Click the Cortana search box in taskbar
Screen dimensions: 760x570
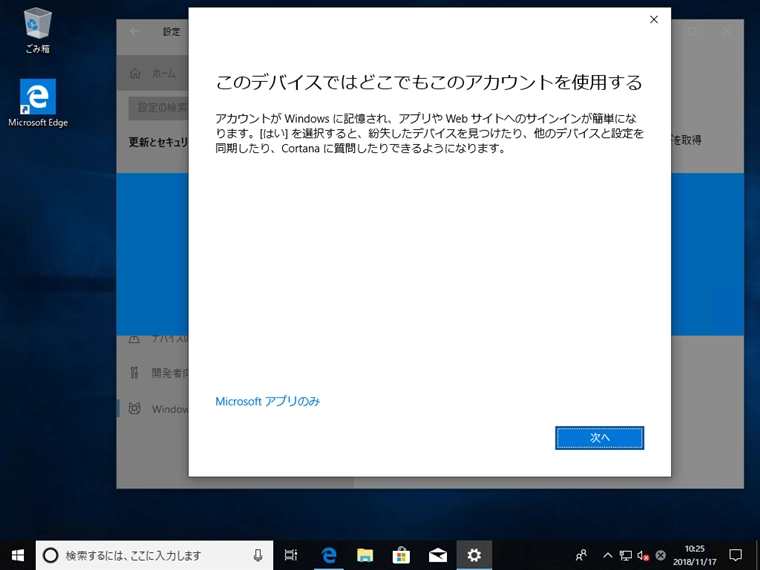pos(154,555)
